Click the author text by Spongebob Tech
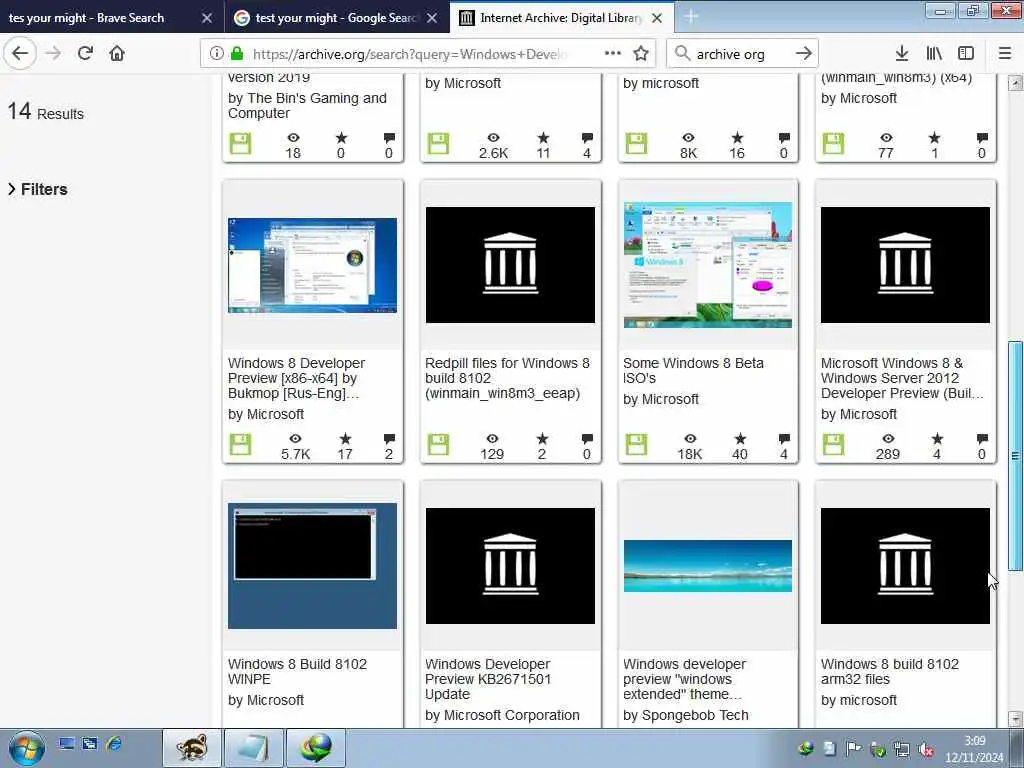Screen dimensions: 1024x768 686,715
